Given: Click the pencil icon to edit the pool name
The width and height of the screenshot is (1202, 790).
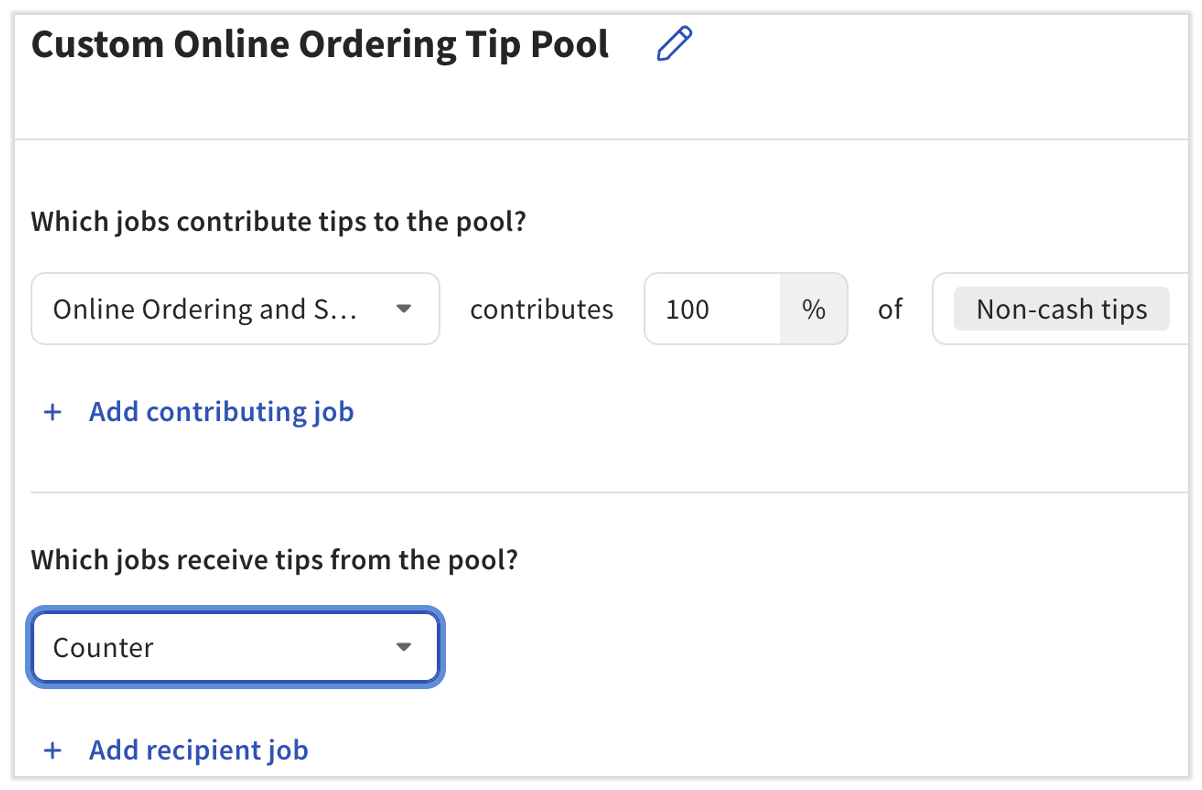Looking at the screenshot, I should [673, 43].
